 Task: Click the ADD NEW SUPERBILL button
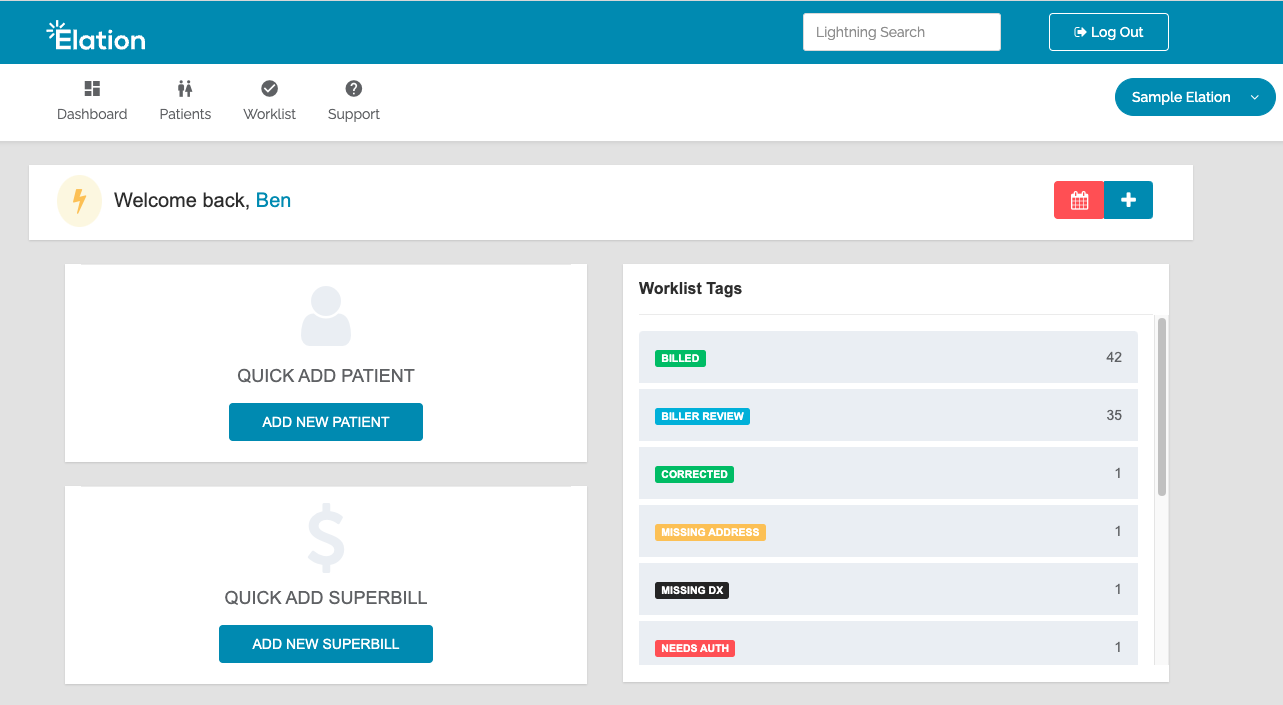click(x=325, y=644)
